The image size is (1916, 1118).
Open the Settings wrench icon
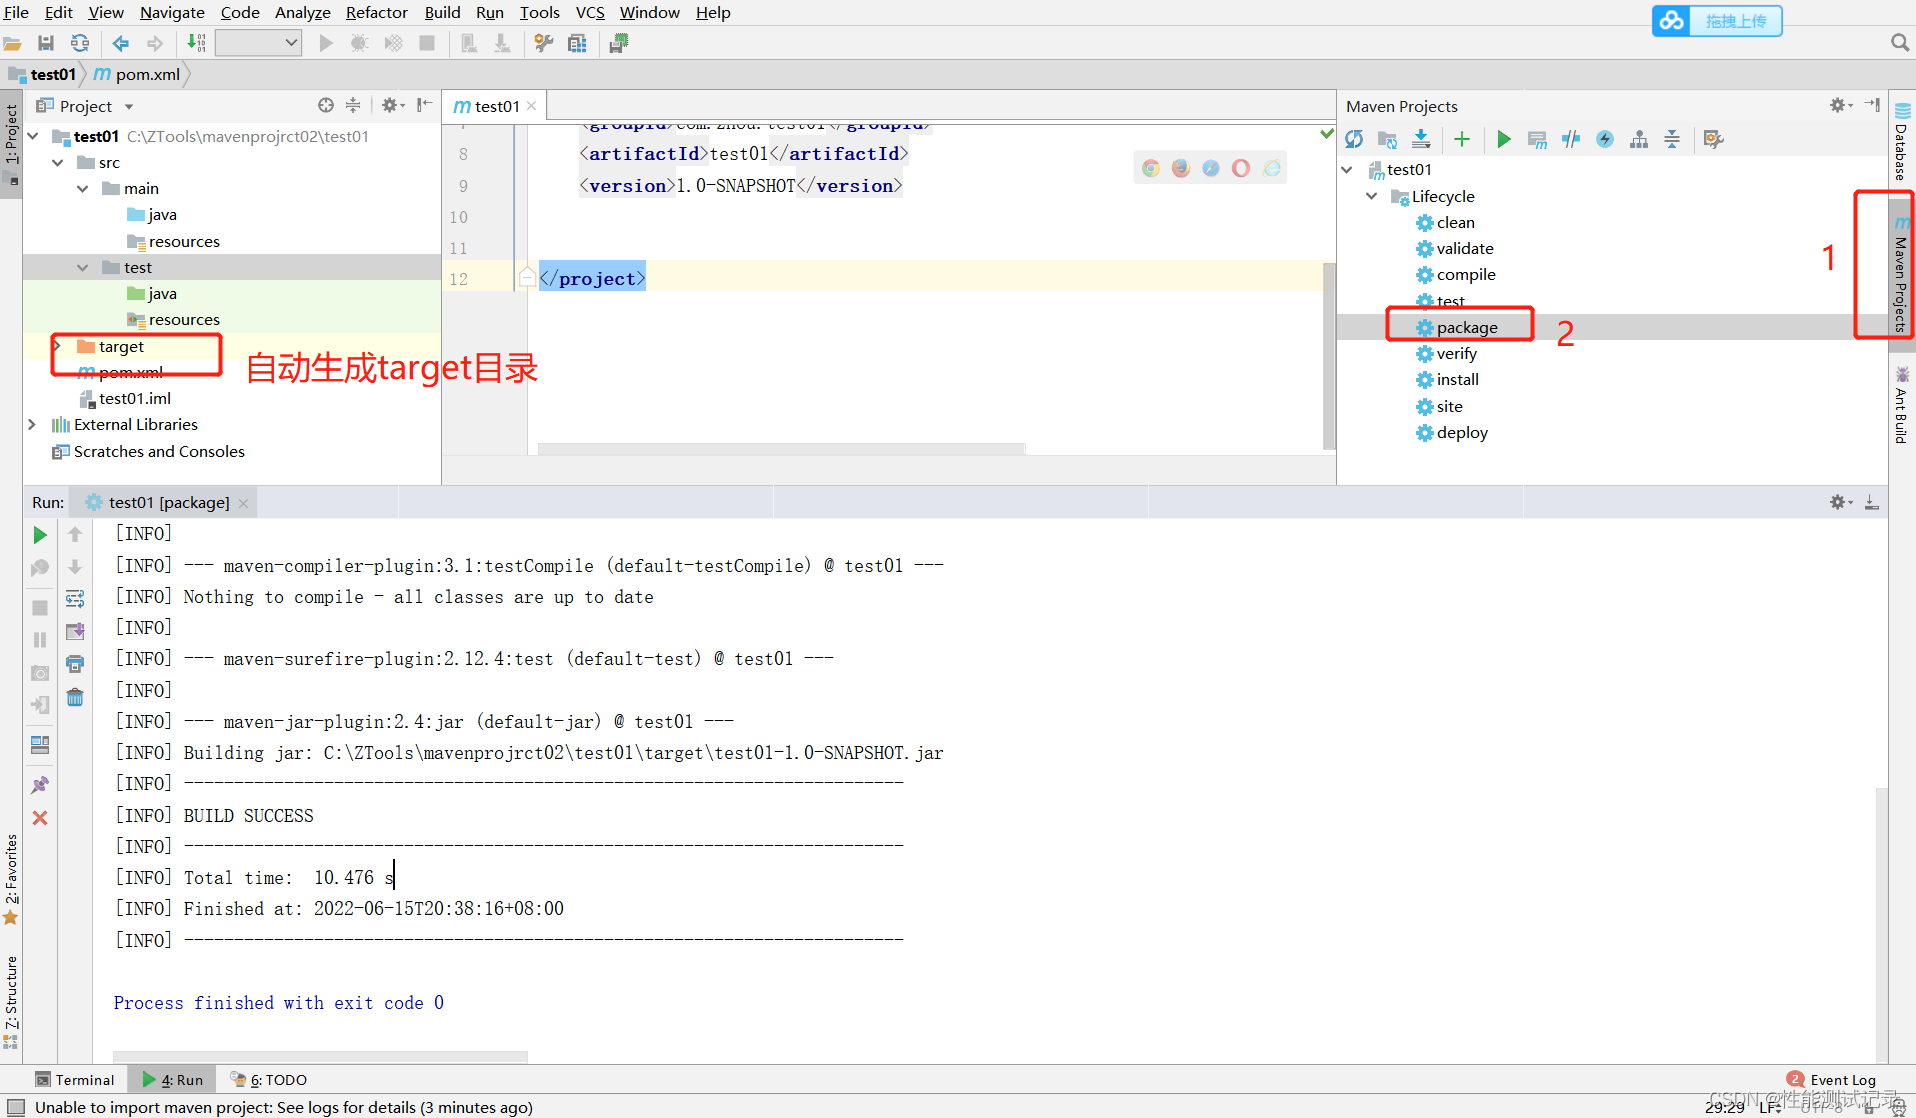click(544, 43)
